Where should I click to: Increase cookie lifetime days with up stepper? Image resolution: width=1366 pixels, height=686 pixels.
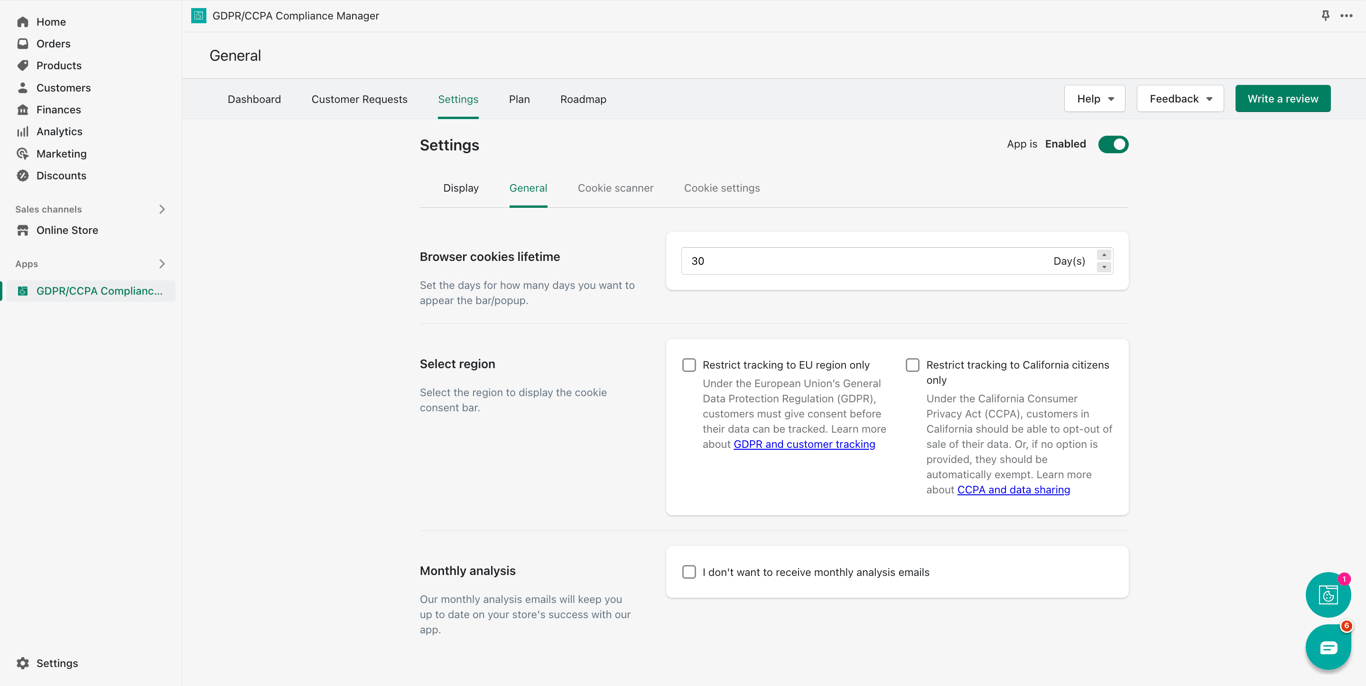click(1104, 255)
